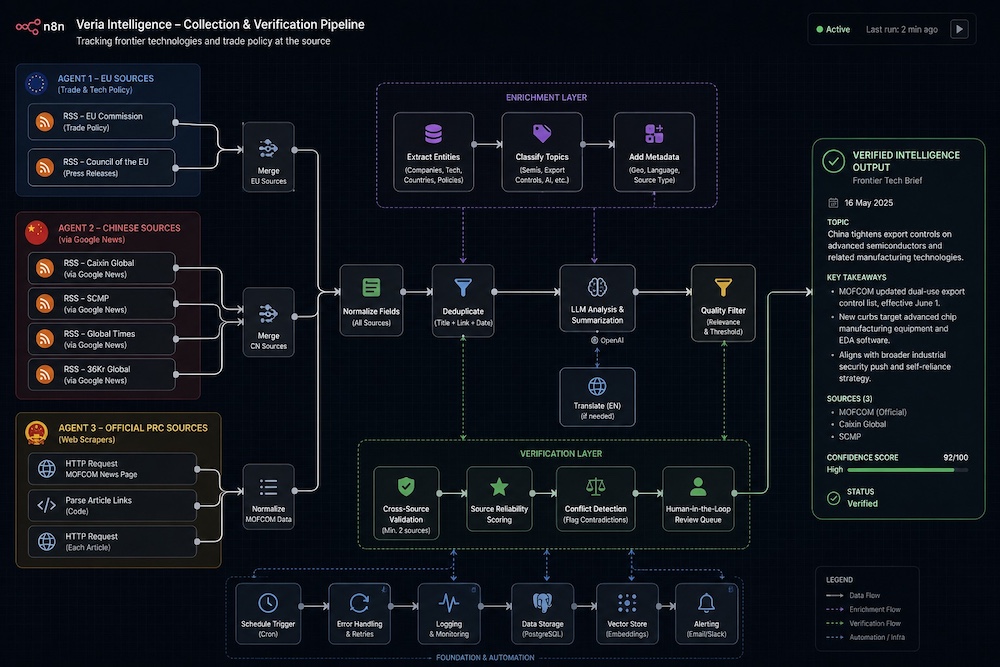The height and width of the screenshot is (667, 1000).
Task: Click the KEY TAKEAWAYS section label
Action: point(857,277)
